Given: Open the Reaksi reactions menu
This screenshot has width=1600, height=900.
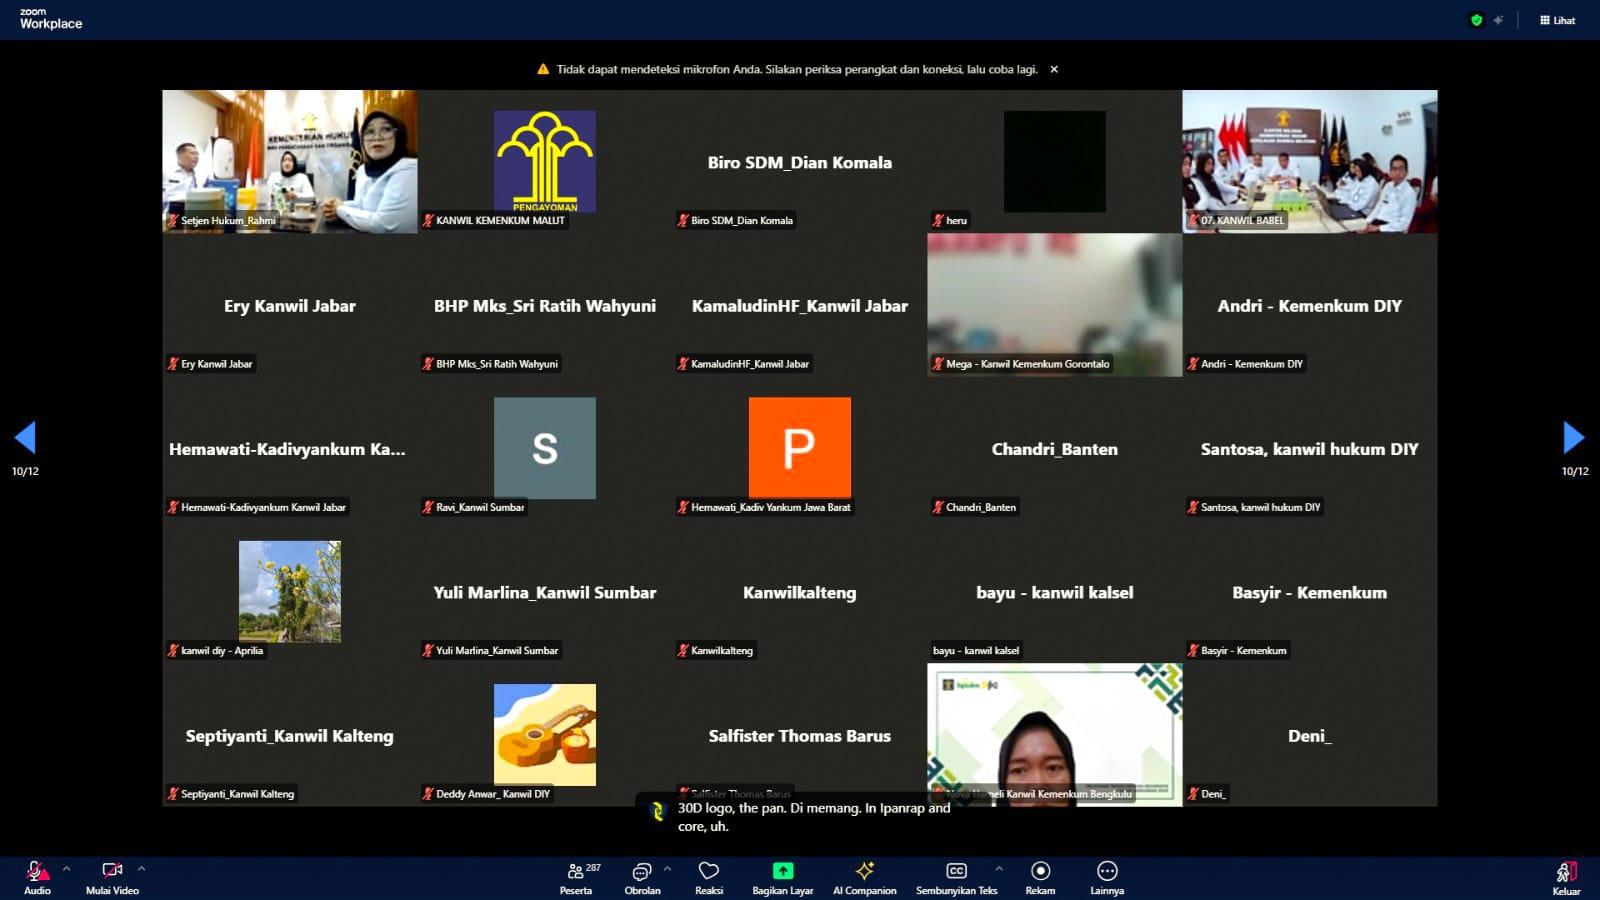Looking at the screenshot, I should click(x=709, y=876).
